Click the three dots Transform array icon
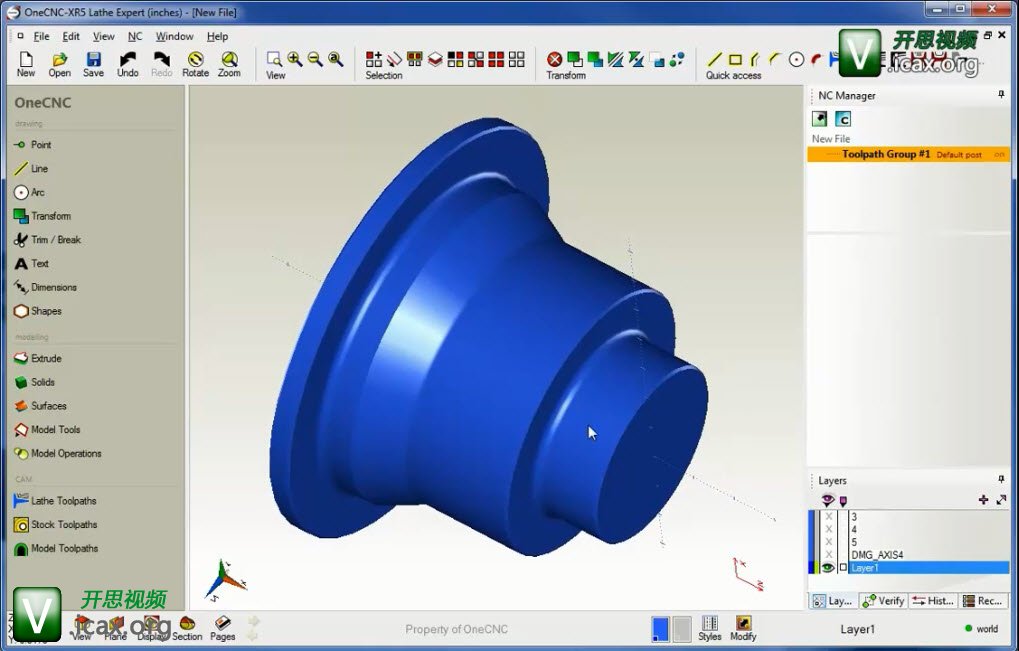Screen dimensions: 1019x651 pyautogui.click(x=677, y=59)
